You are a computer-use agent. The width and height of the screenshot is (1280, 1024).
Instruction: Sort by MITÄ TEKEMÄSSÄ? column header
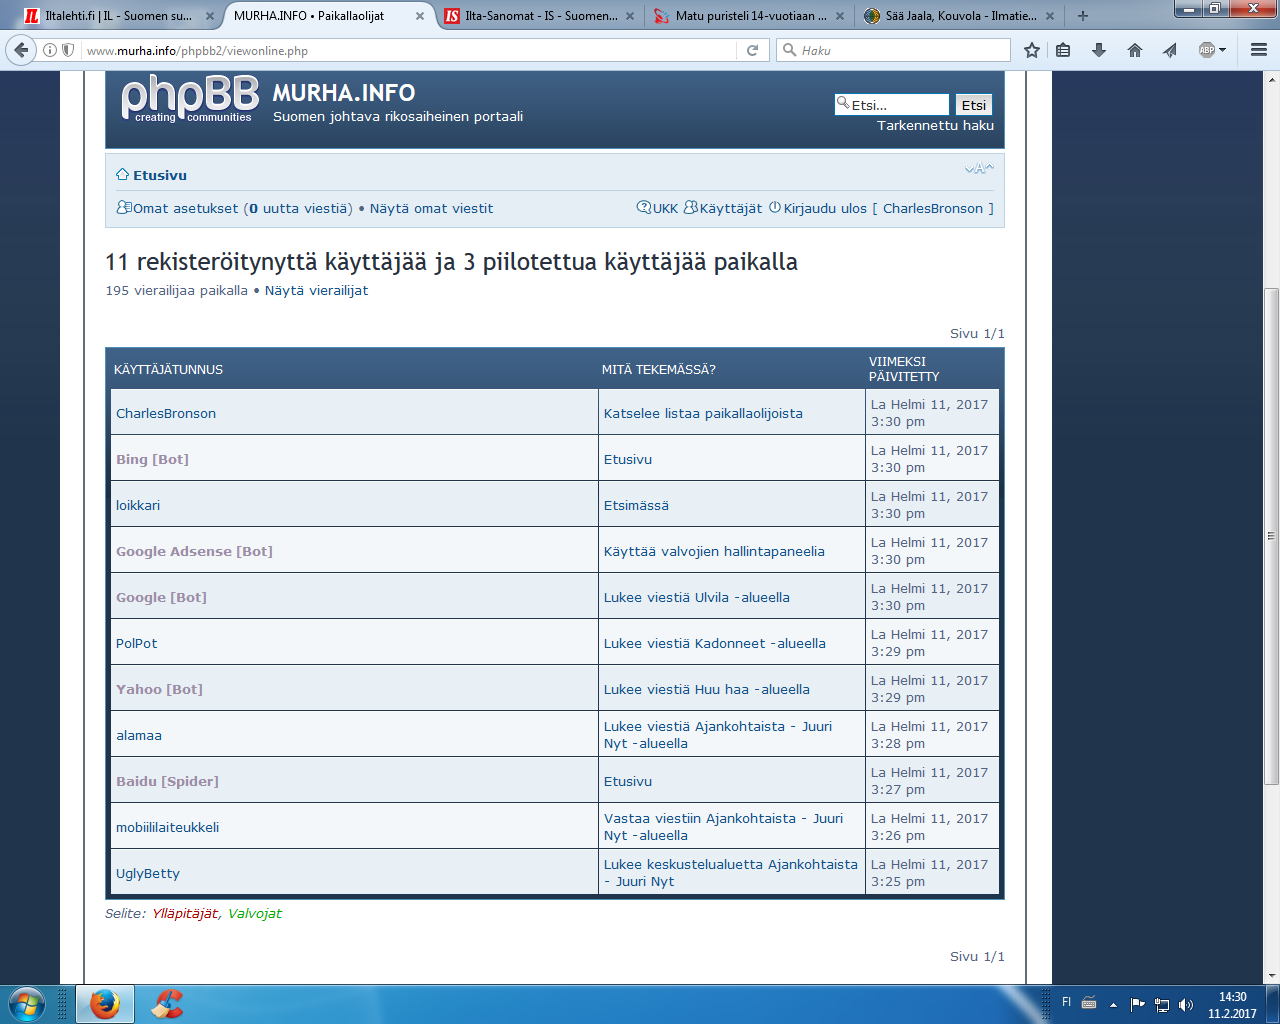(x=658, y=370)
